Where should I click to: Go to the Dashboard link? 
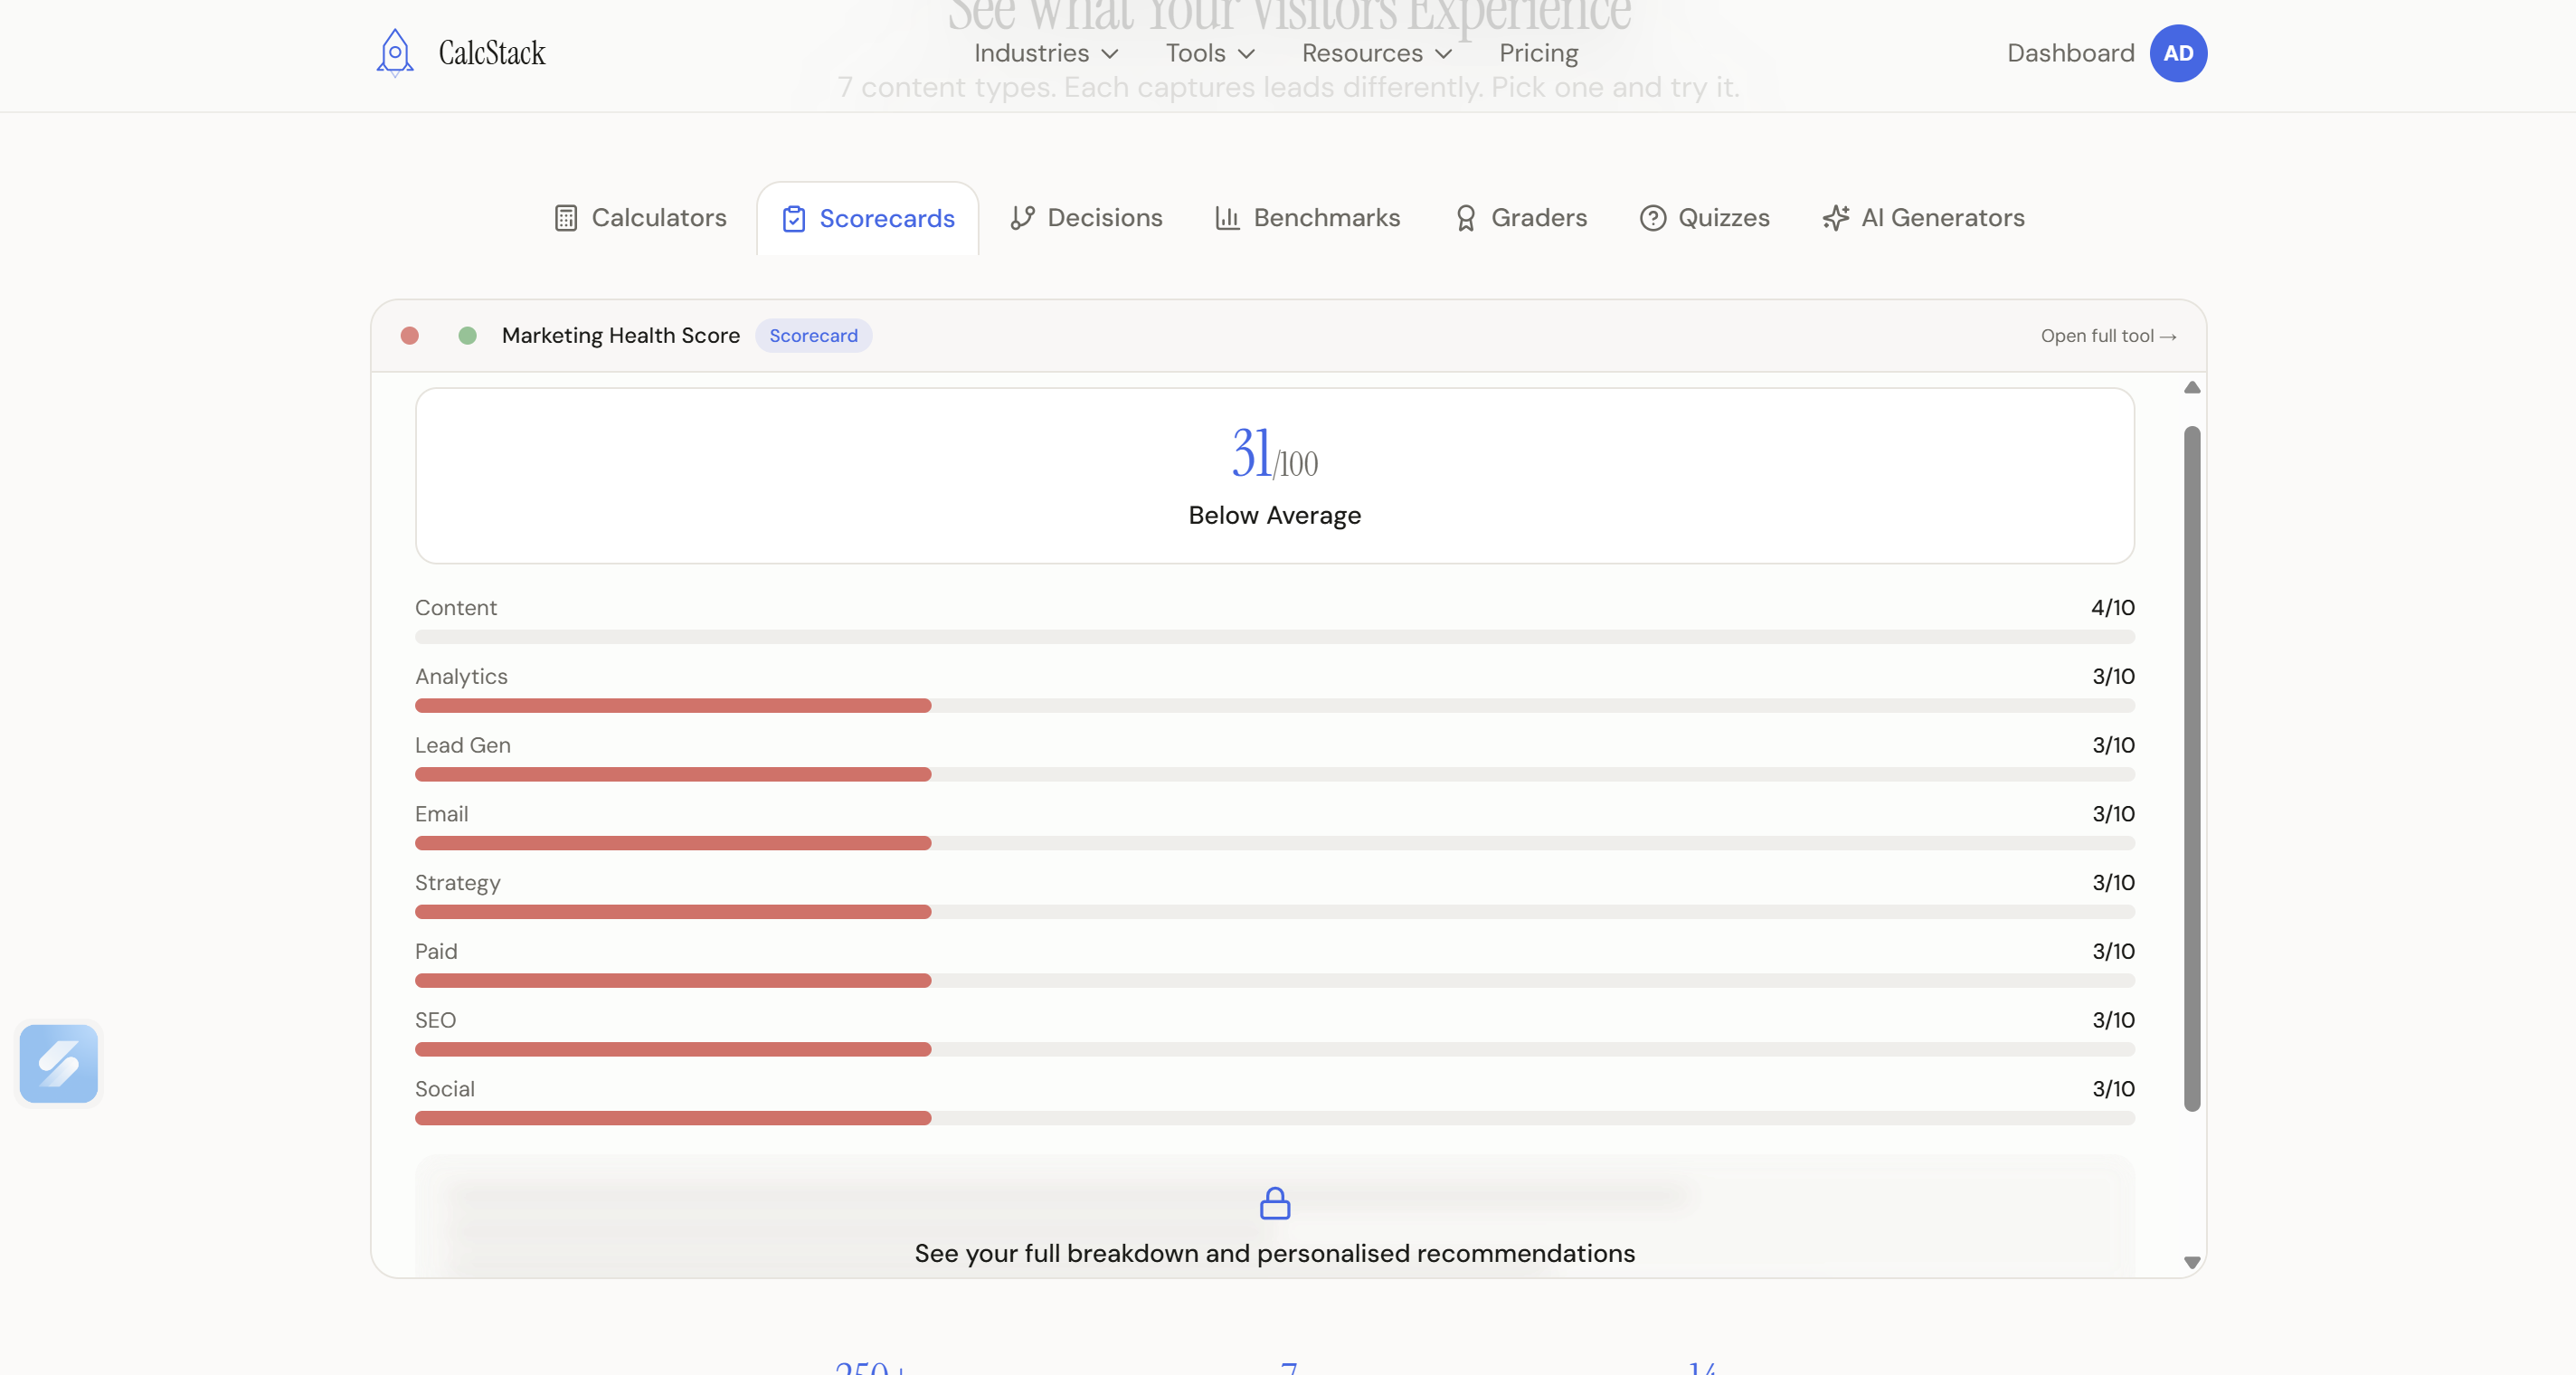pos(2070,53)
